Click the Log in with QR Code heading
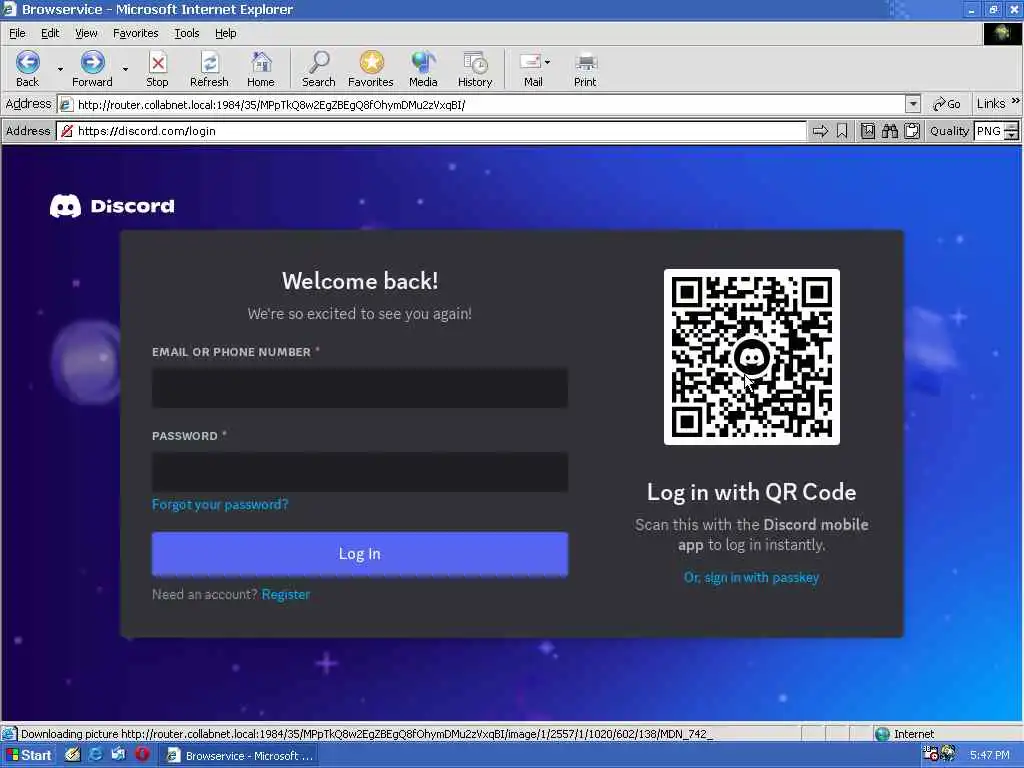 click(752, 492)
